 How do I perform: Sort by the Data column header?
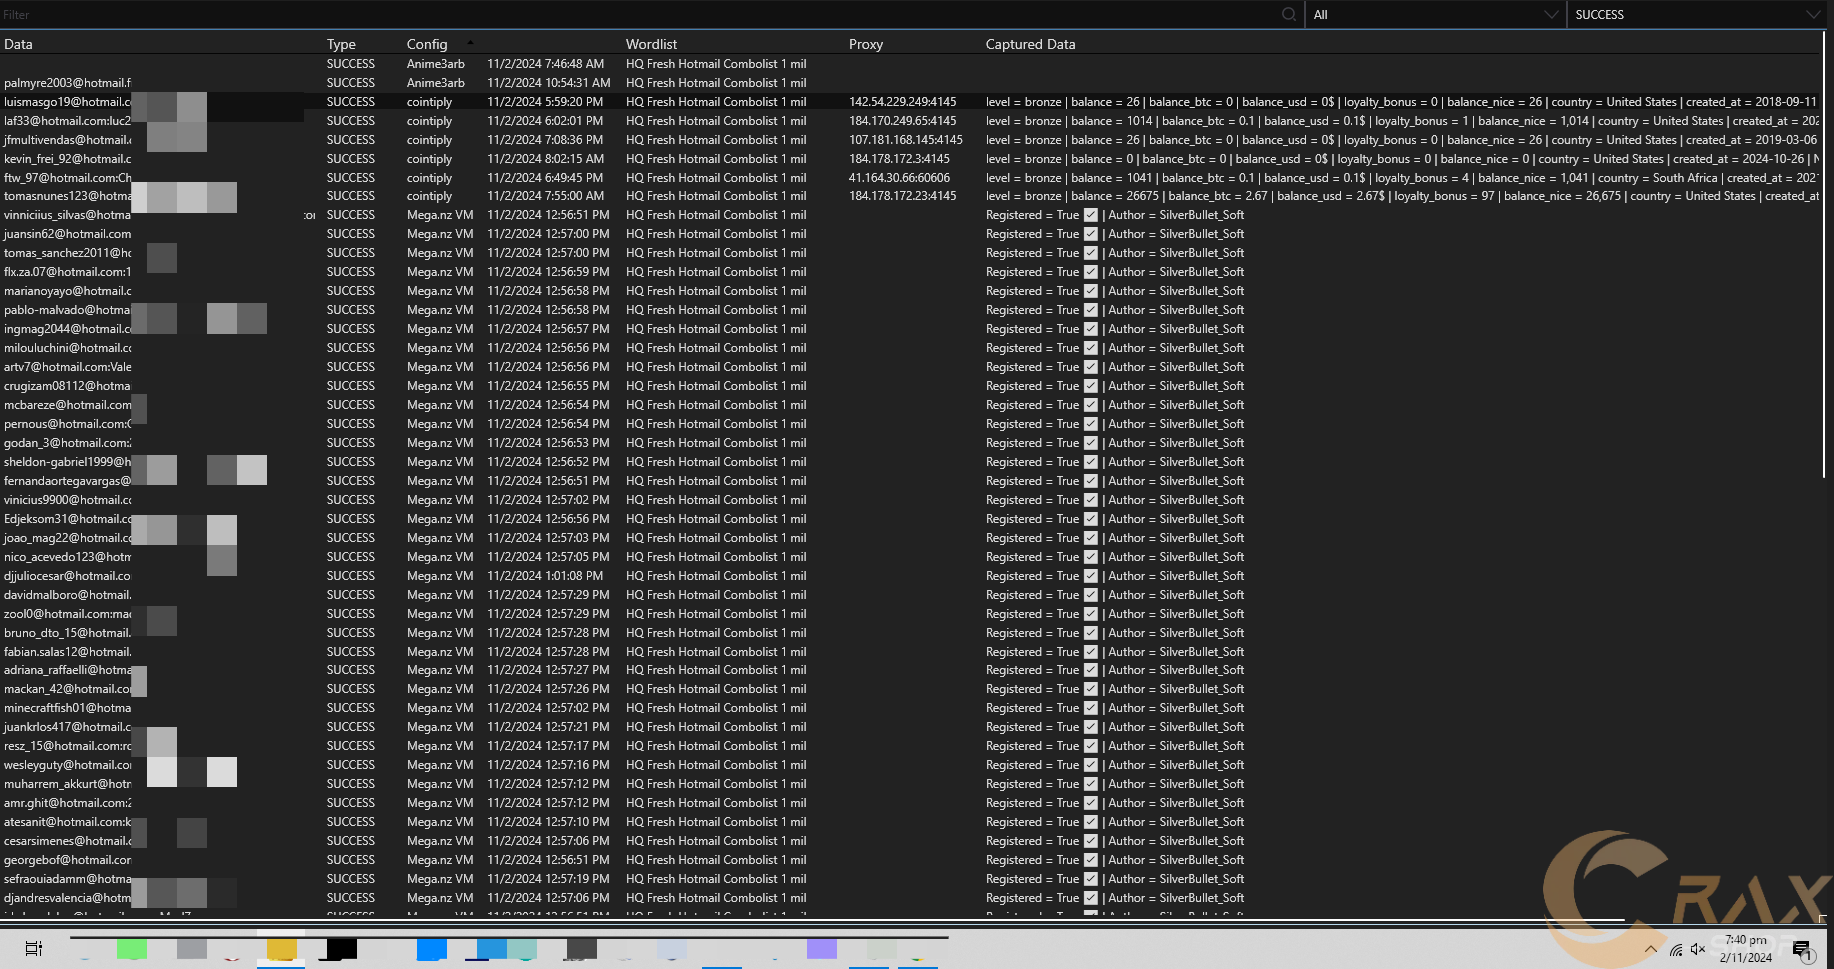[x=19, y=44]
